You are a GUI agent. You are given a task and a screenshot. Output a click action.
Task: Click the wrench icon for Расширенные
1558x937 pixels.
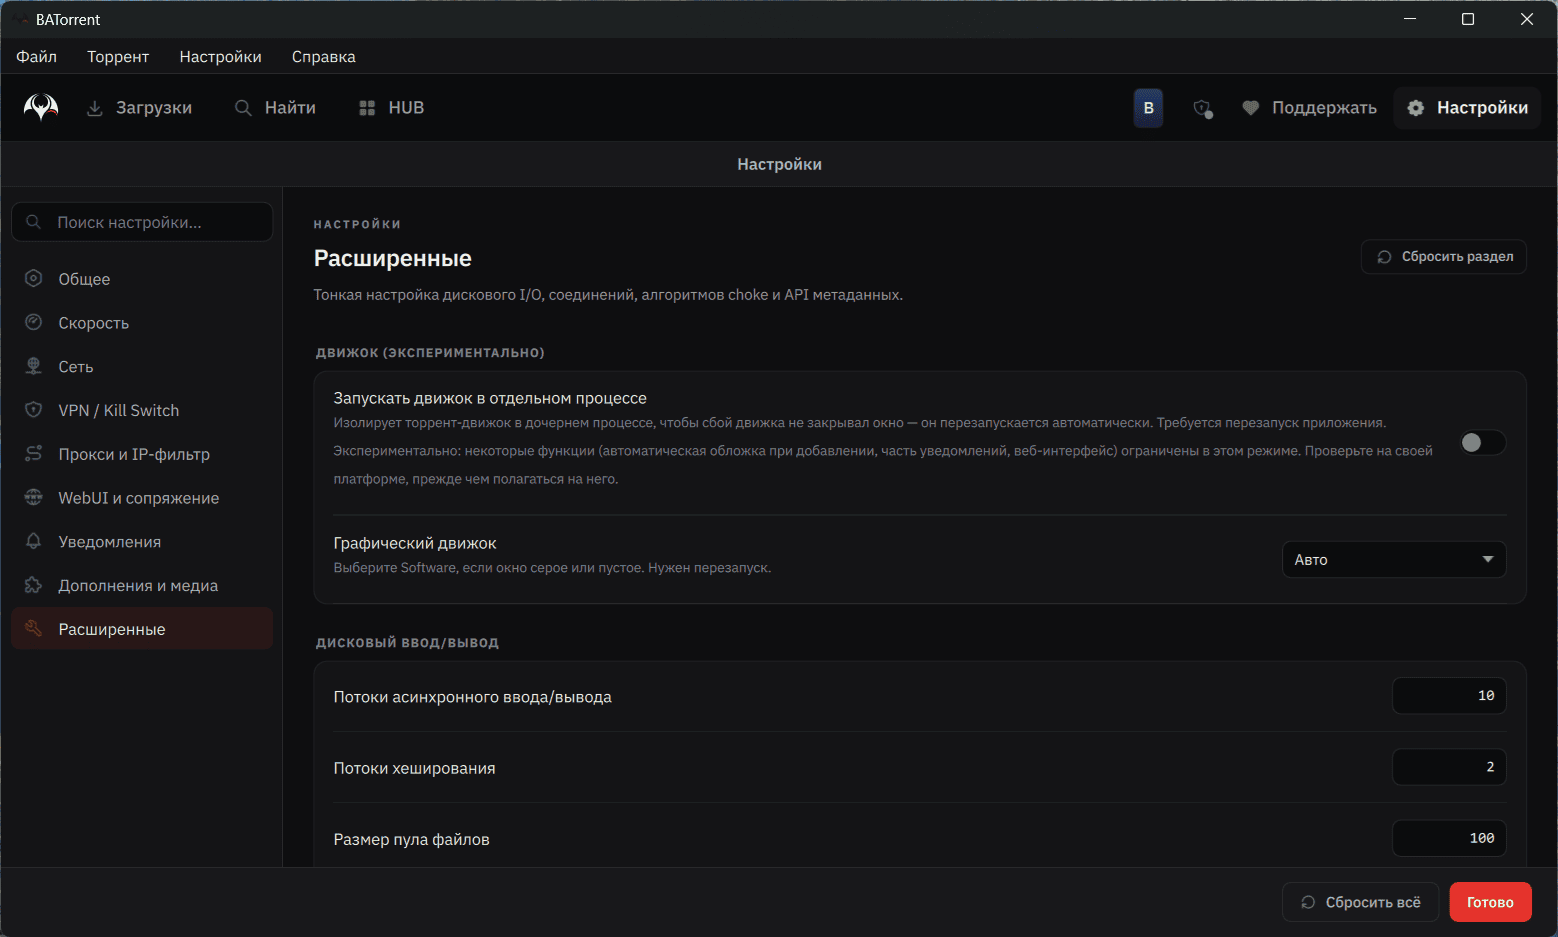[34, 629]
